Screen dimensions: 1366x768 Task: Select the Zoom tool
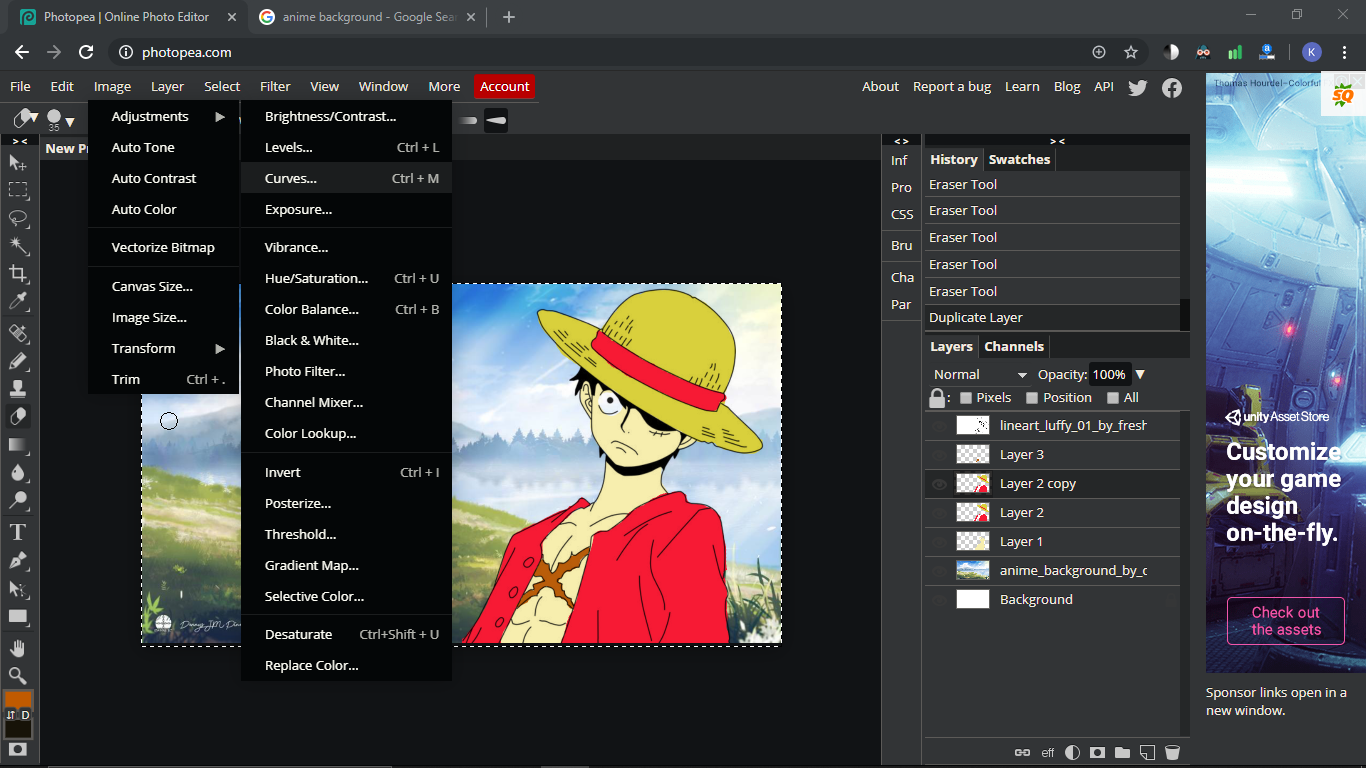18,676
